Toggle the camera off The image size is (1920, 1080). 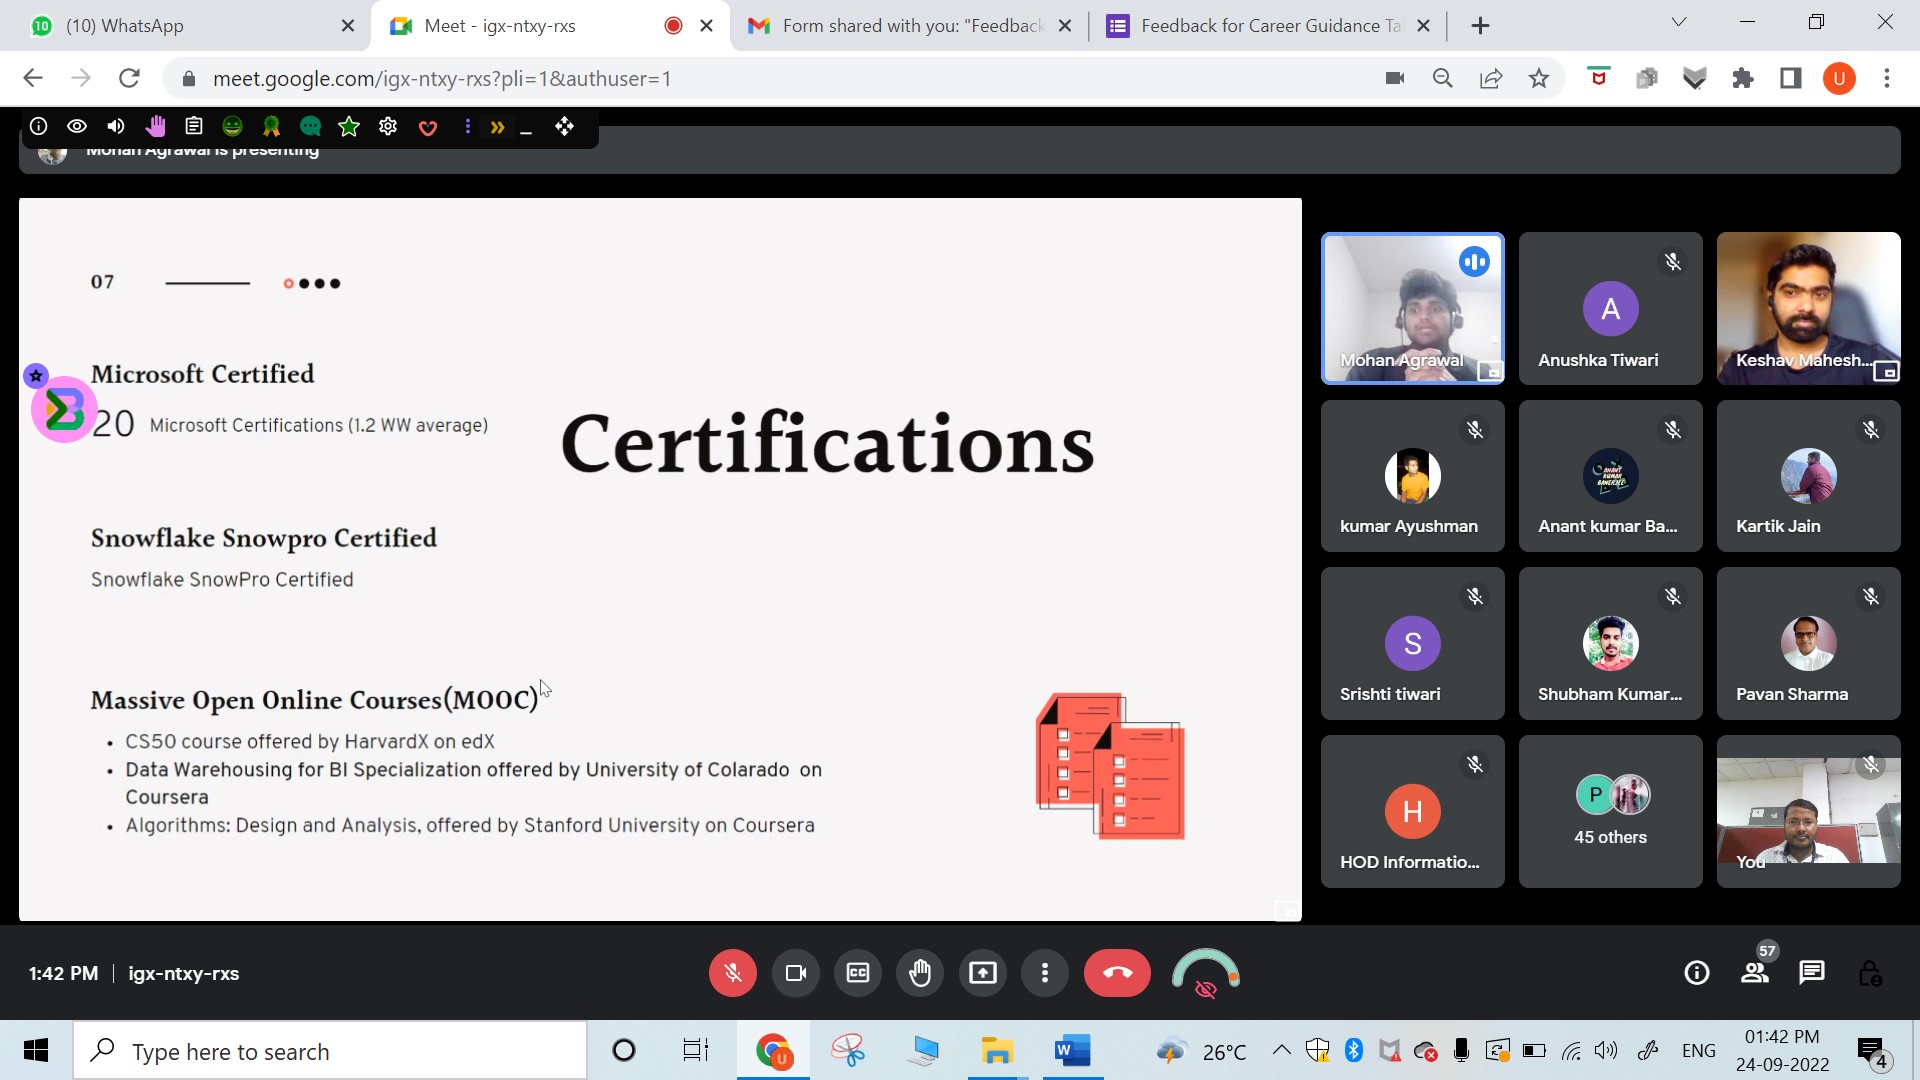coord(796,973)
